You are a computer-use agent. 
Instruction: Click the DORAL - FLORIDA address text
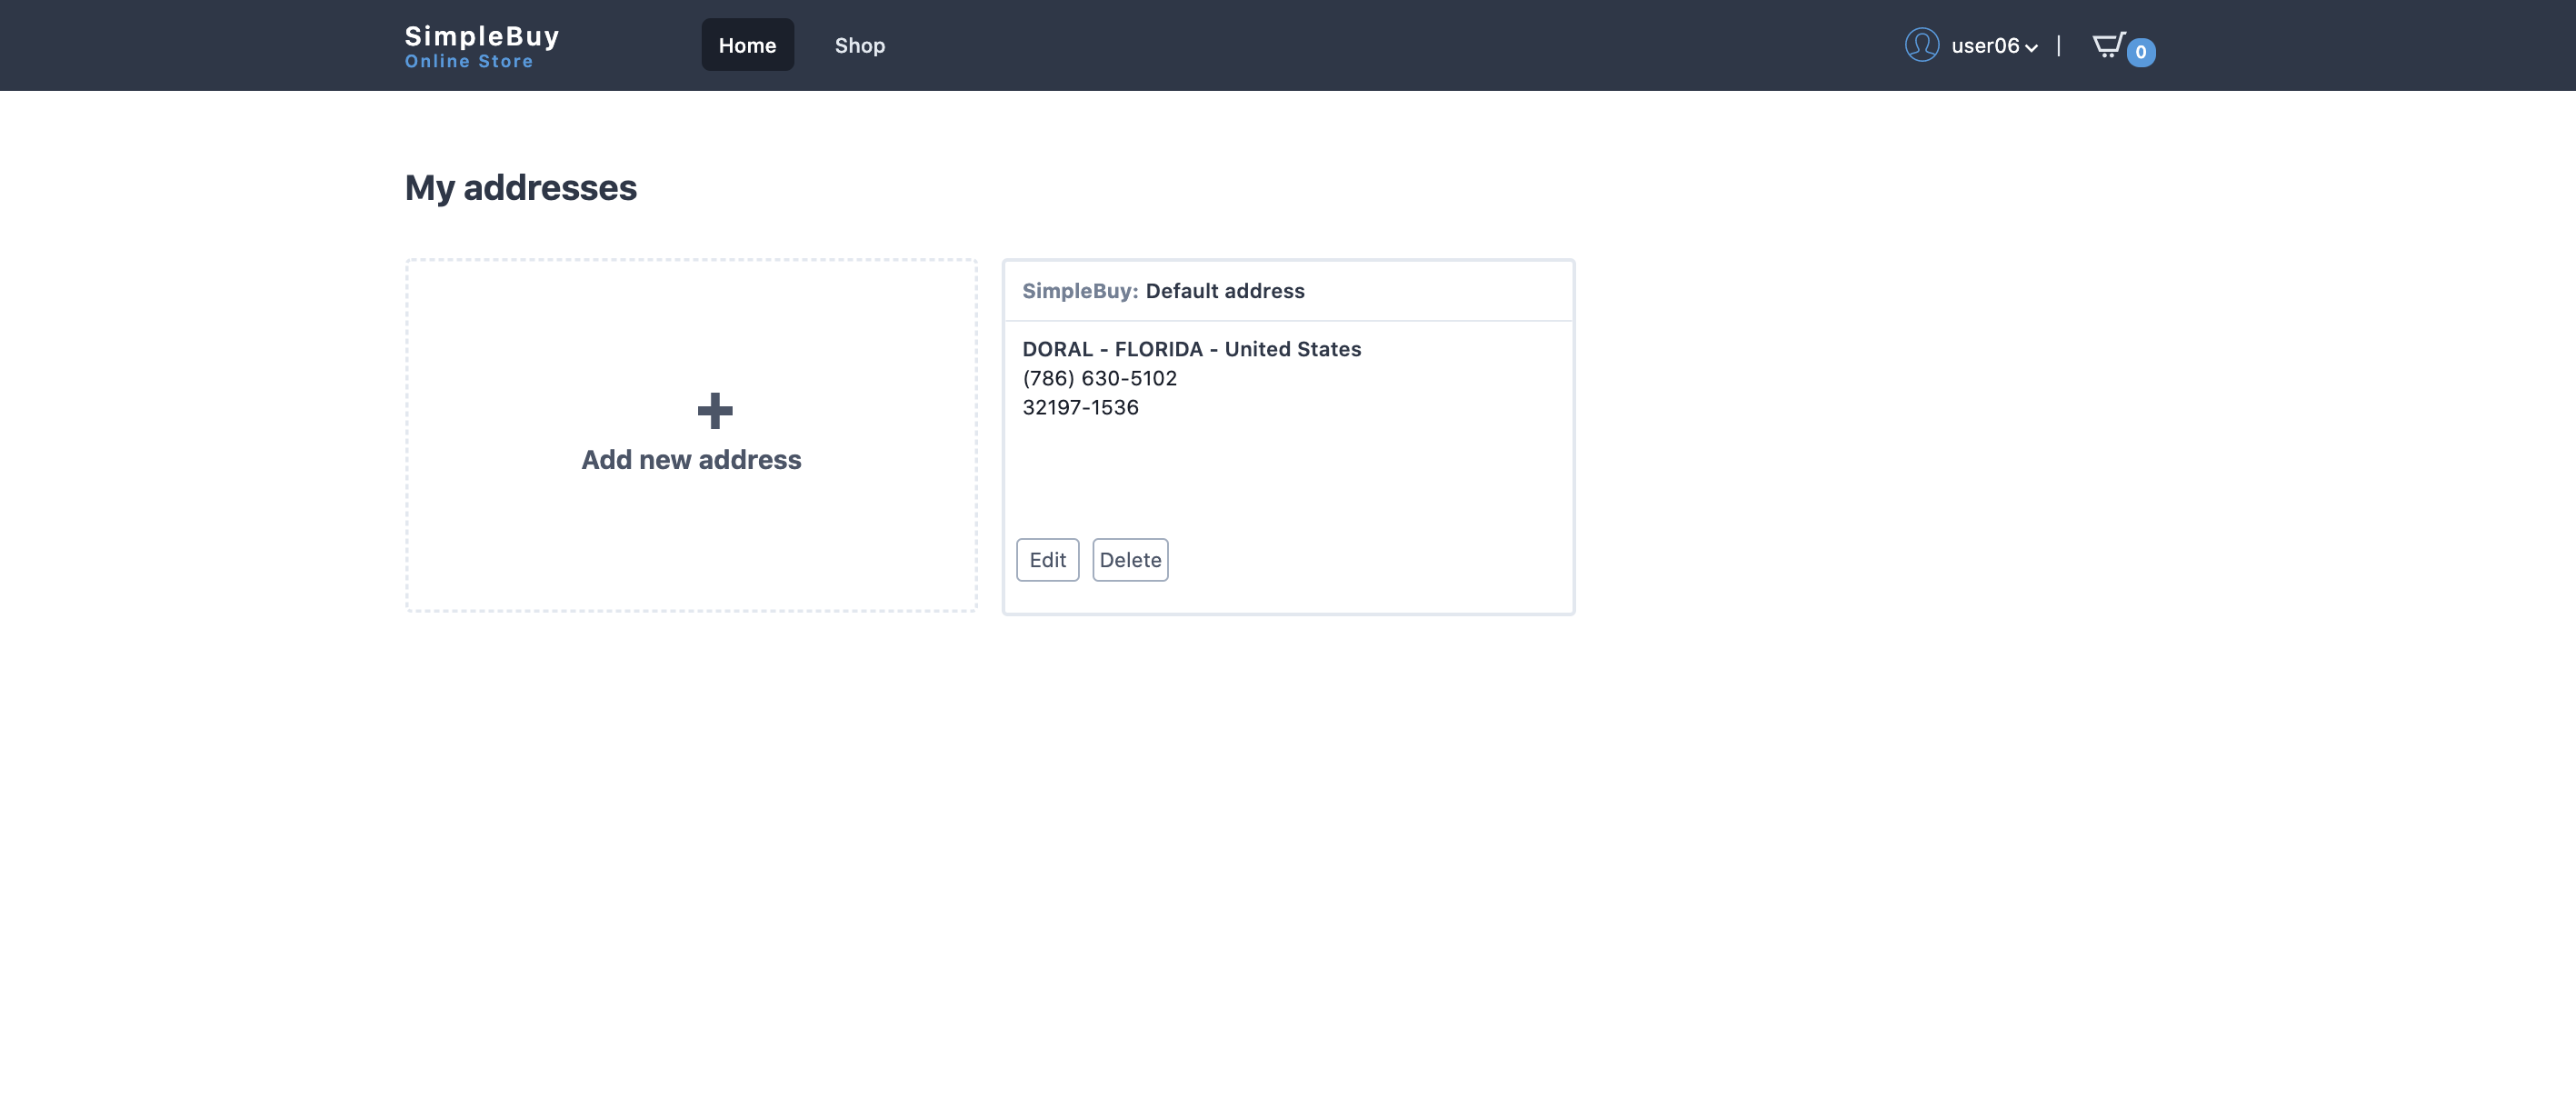click(x=1191, y=349)
